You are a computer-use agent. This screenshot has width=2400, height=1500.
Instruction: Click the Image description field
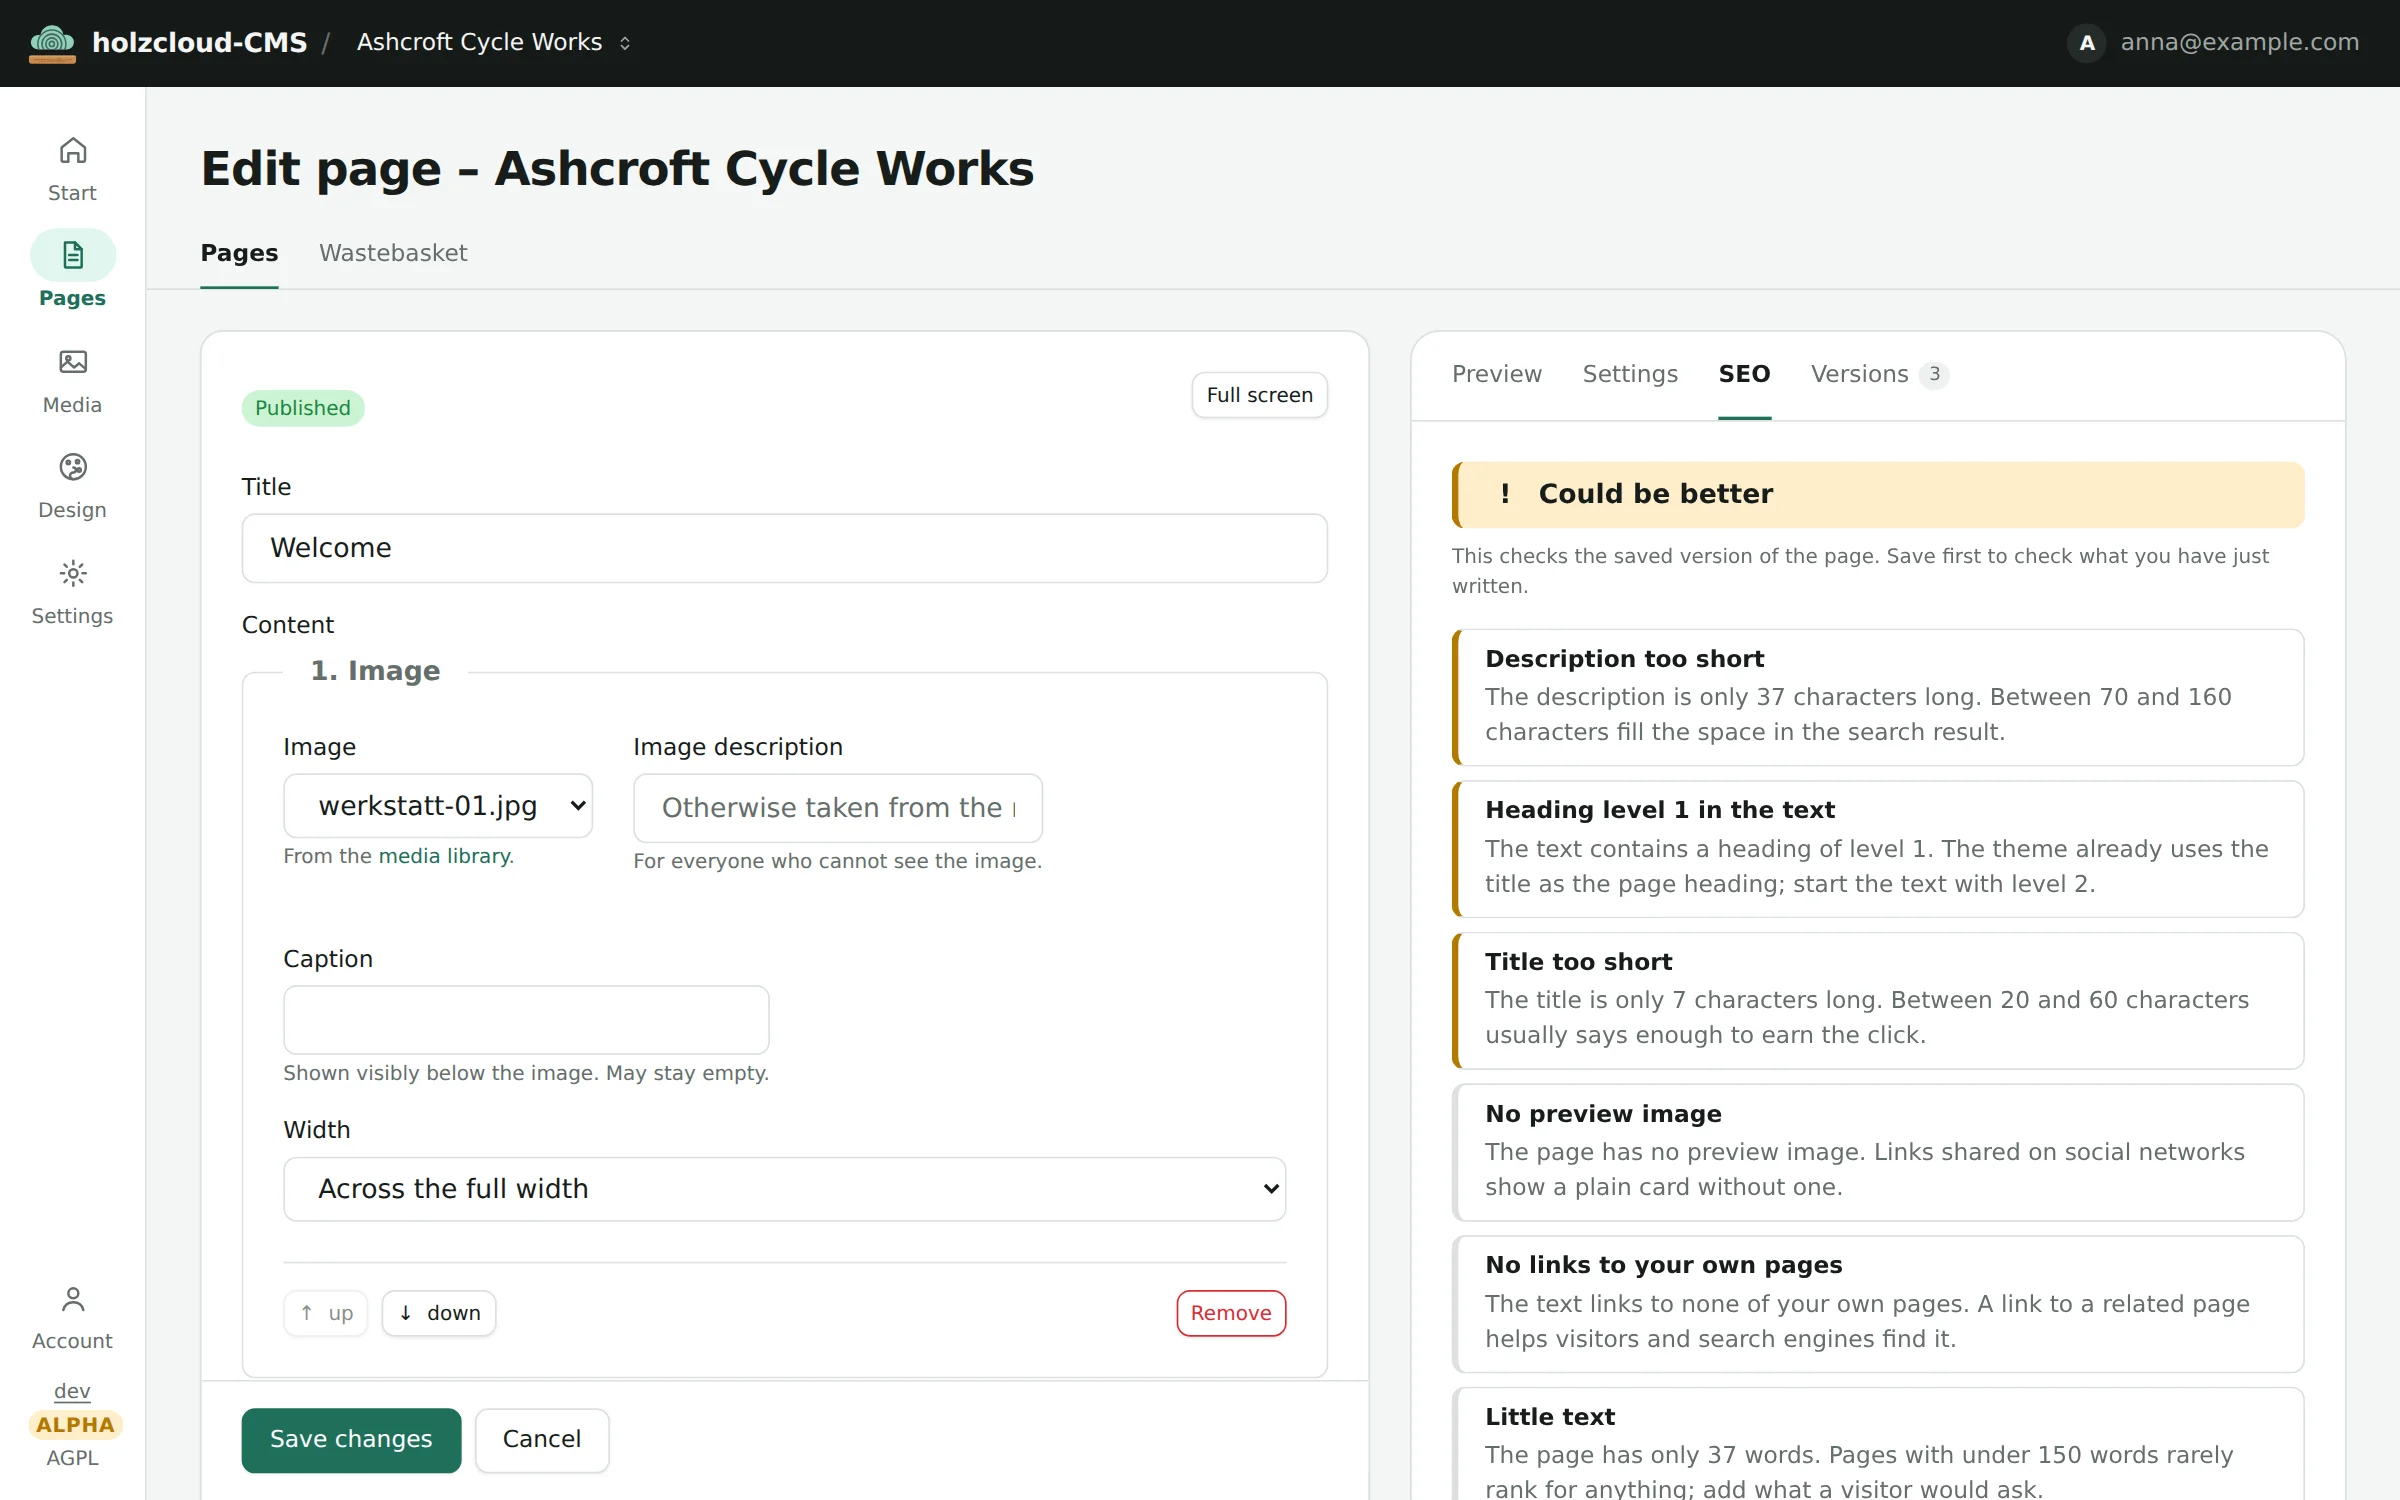838,807
